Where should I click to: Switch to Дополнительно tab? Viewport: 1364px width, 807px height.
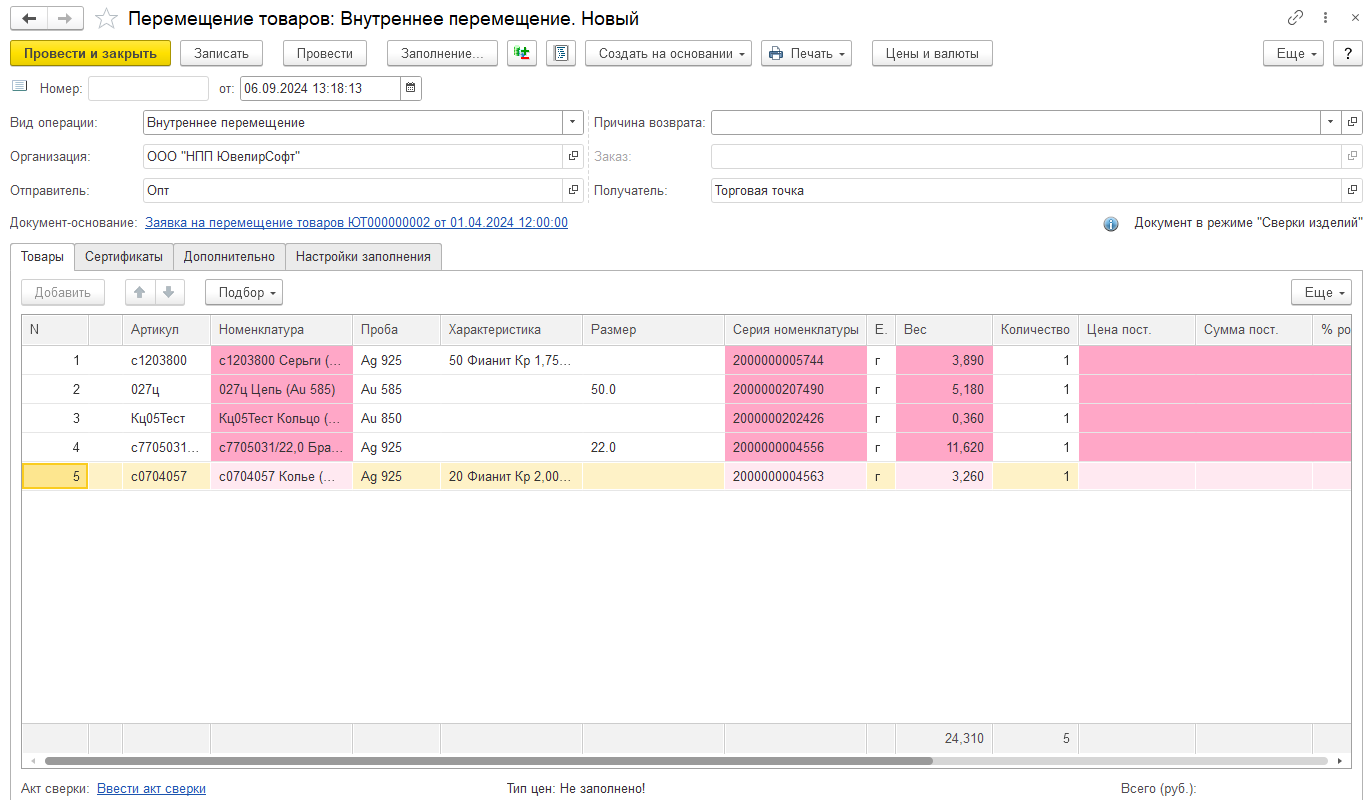click(x=229, y=256)
